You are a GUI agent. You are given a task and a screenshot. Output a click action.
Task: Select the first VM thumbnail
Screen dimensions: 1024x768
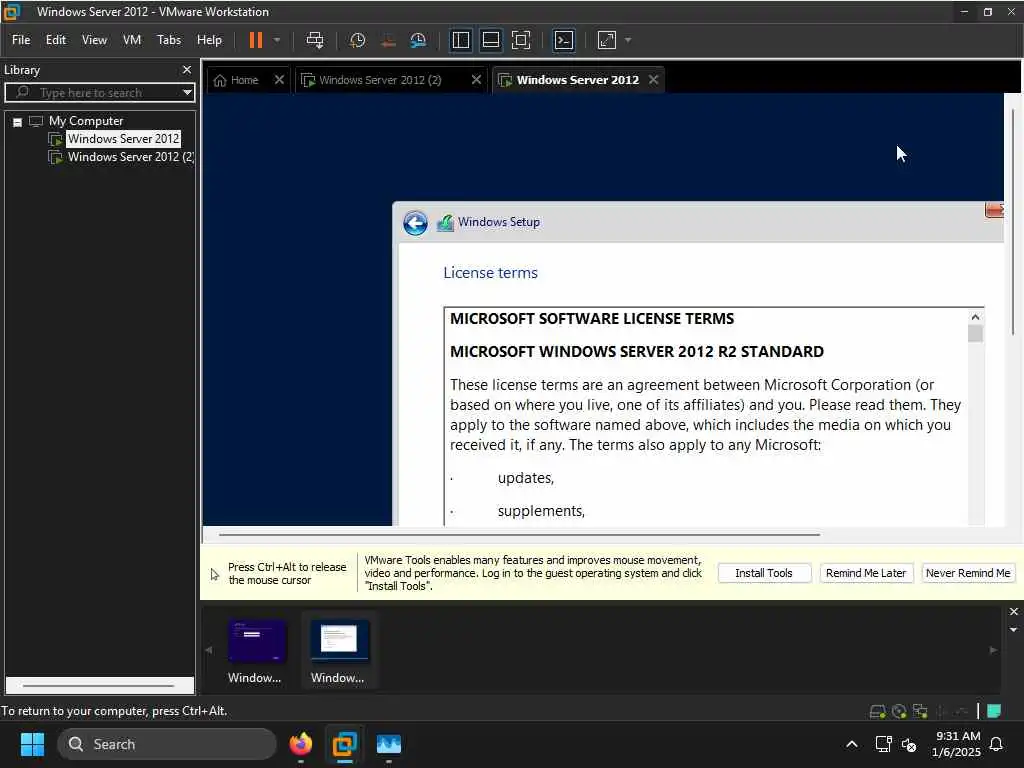pyautogui.click(x=256, y=650)
